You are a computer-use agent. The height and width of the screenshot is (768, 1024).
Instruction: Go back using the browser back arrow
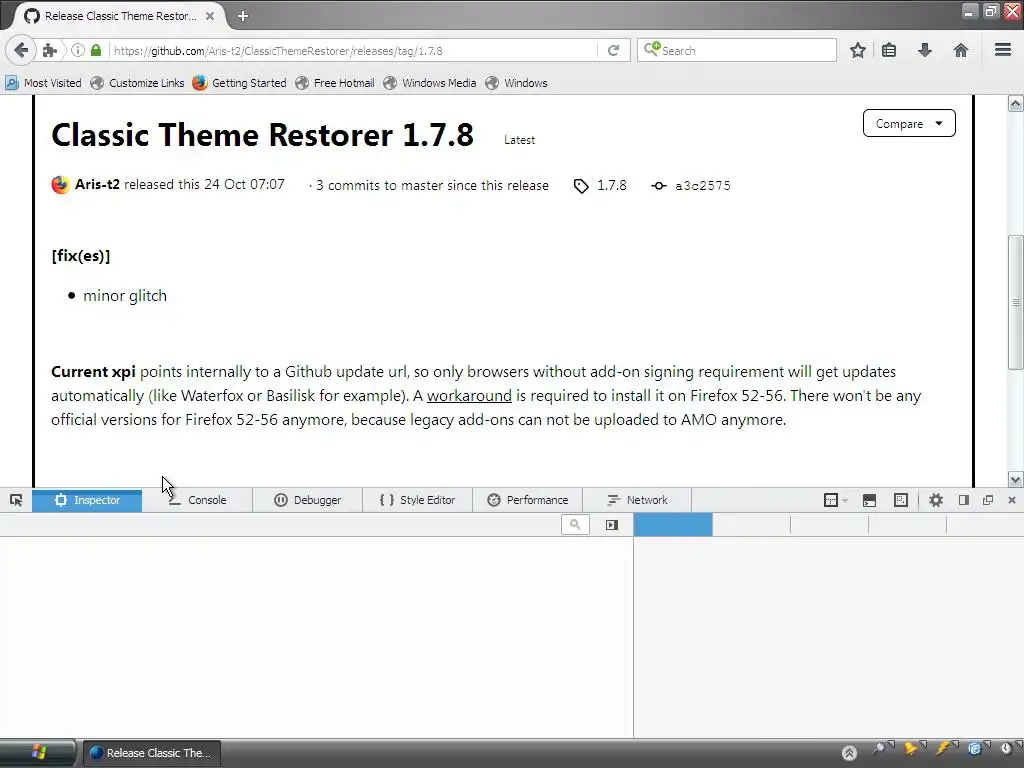pyautogui.click(x=21, y=50)
